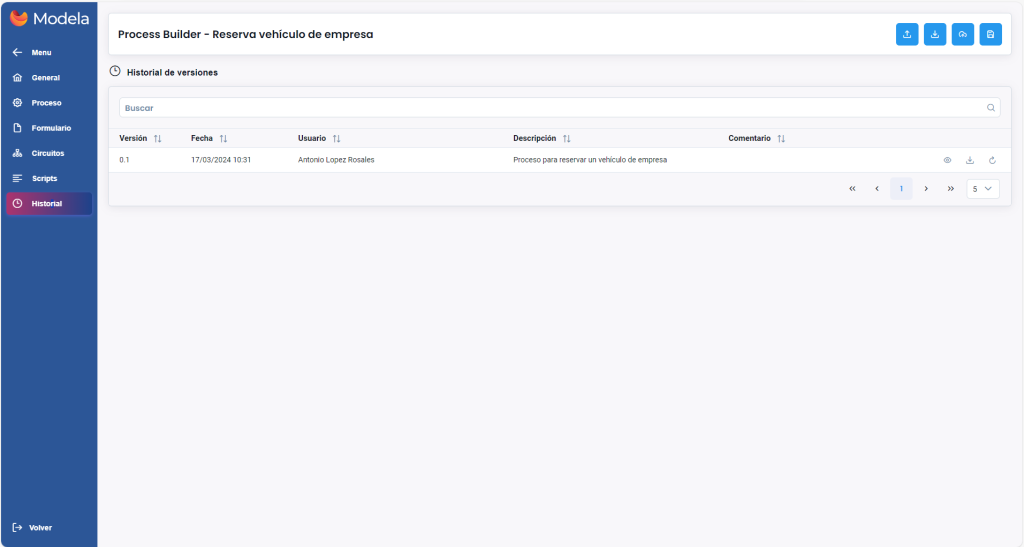Click the upload button in the header
This screenshot has width=1024, height=547.
tap(906, 34)
